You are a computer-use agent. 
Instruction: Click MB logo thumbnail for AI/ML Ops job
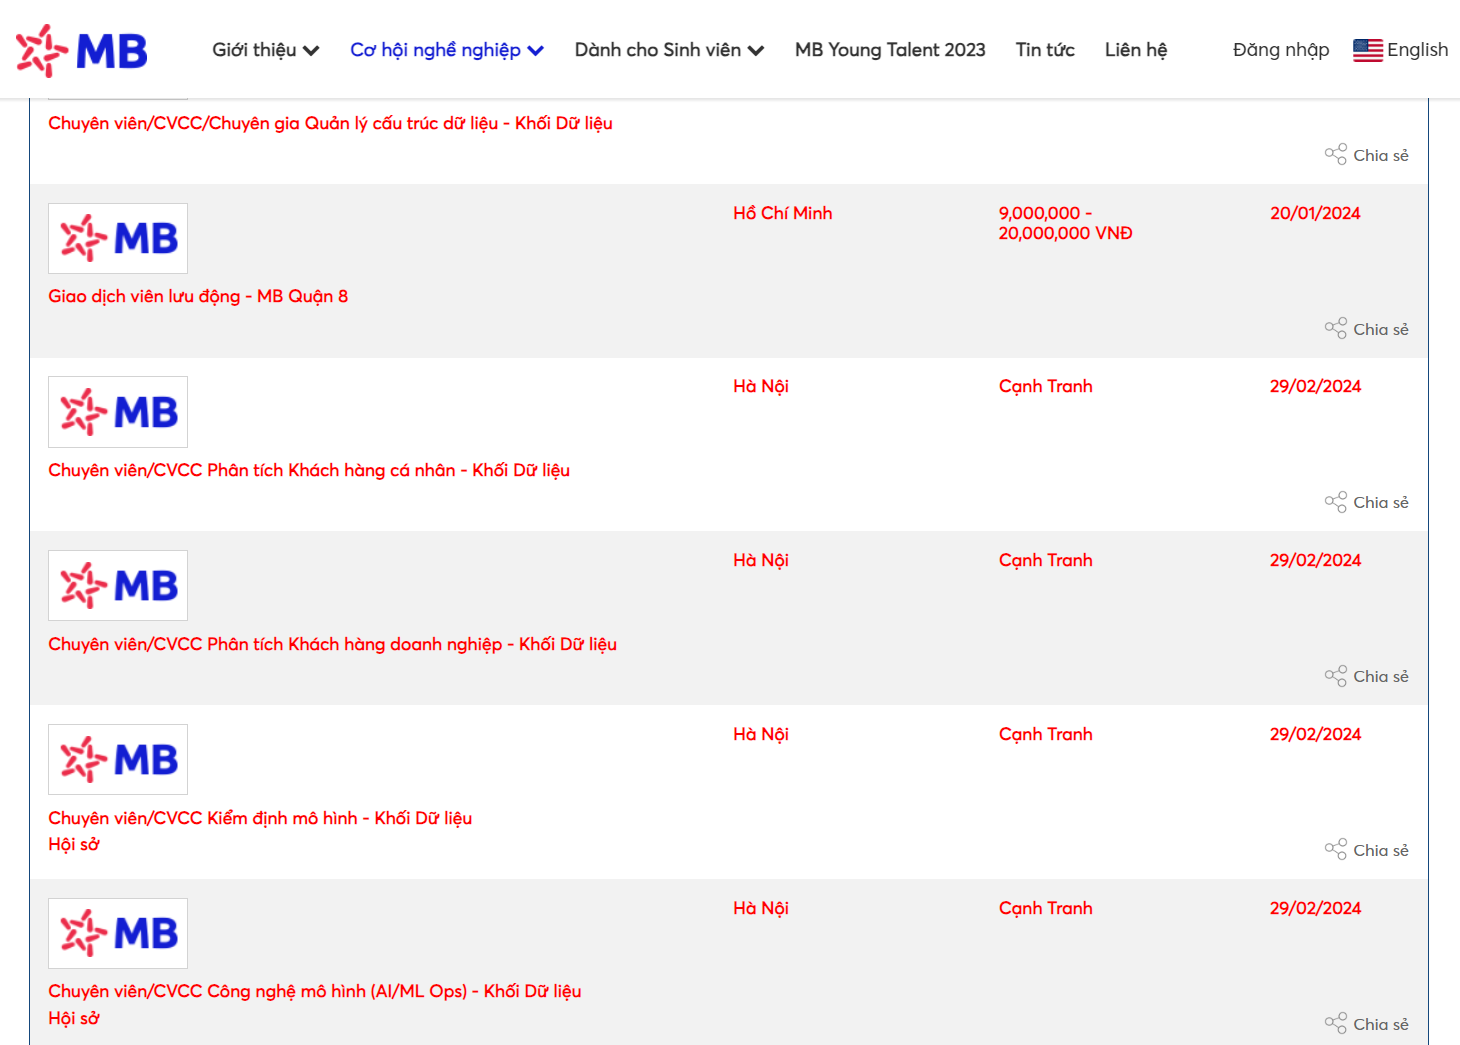pyautogui.click(x=118, y=933)
